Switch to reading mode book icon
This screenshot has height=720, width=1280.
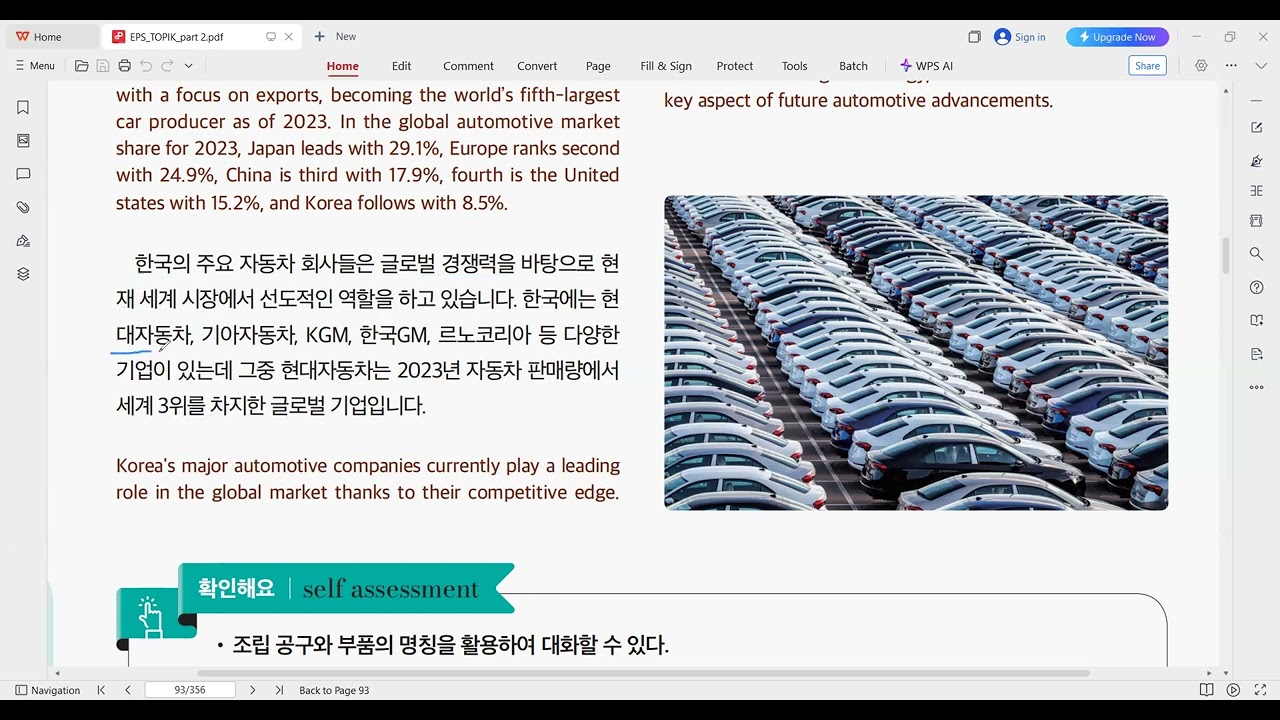[1206, 690]
